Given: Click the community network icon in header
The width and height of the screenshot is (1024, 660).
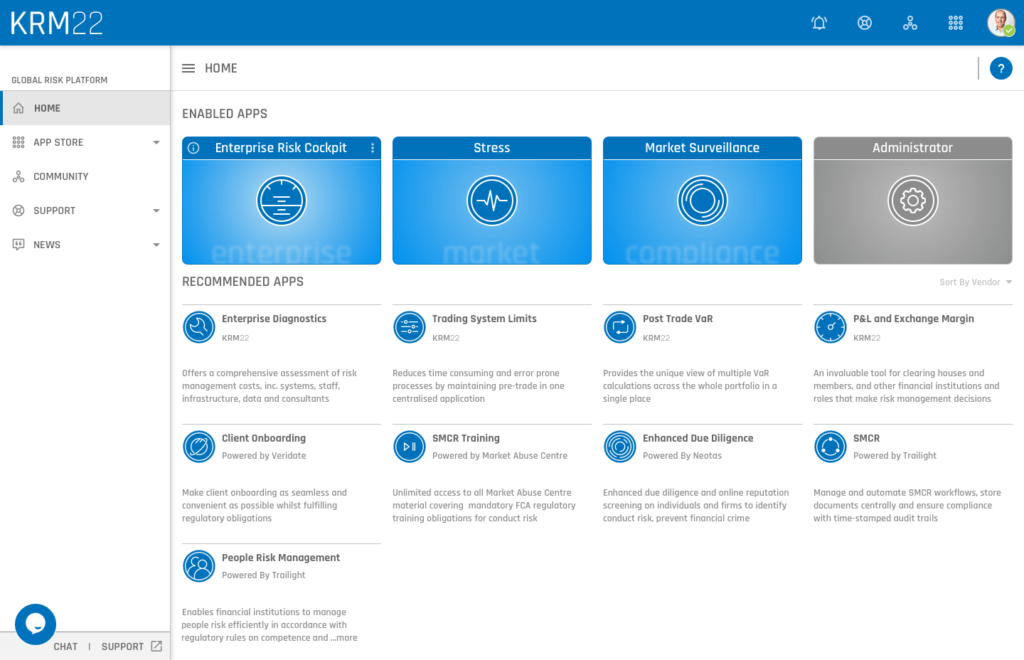Looking at the screenshot, I should coord(910,23).
